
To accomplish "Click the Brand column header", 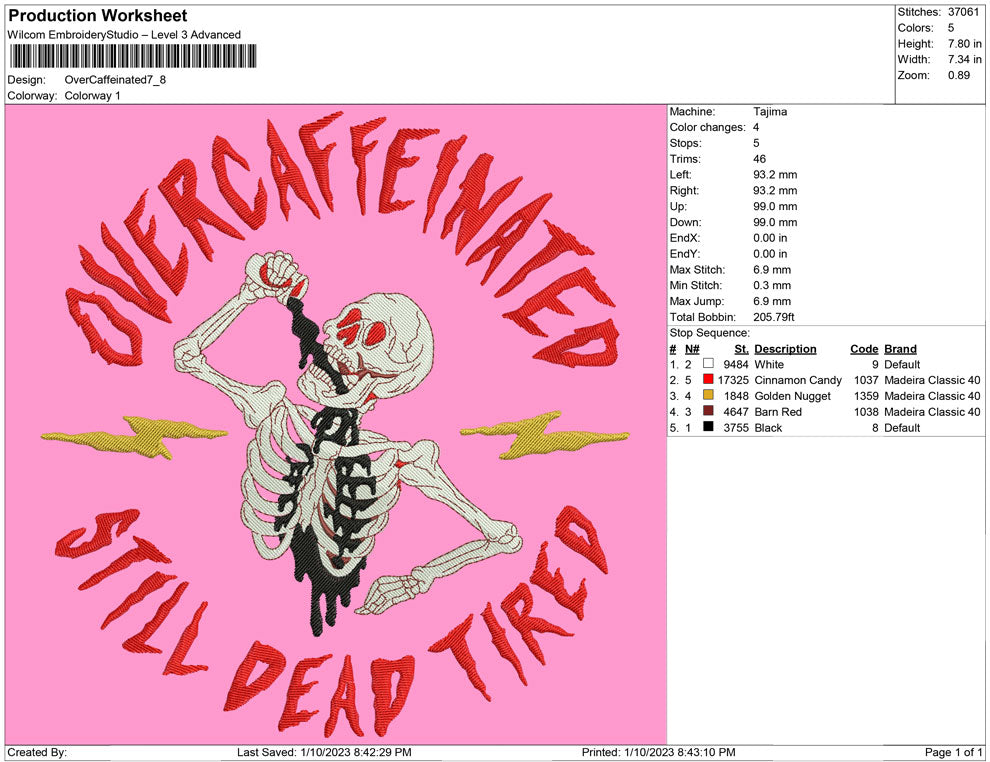I will point(900,349).
